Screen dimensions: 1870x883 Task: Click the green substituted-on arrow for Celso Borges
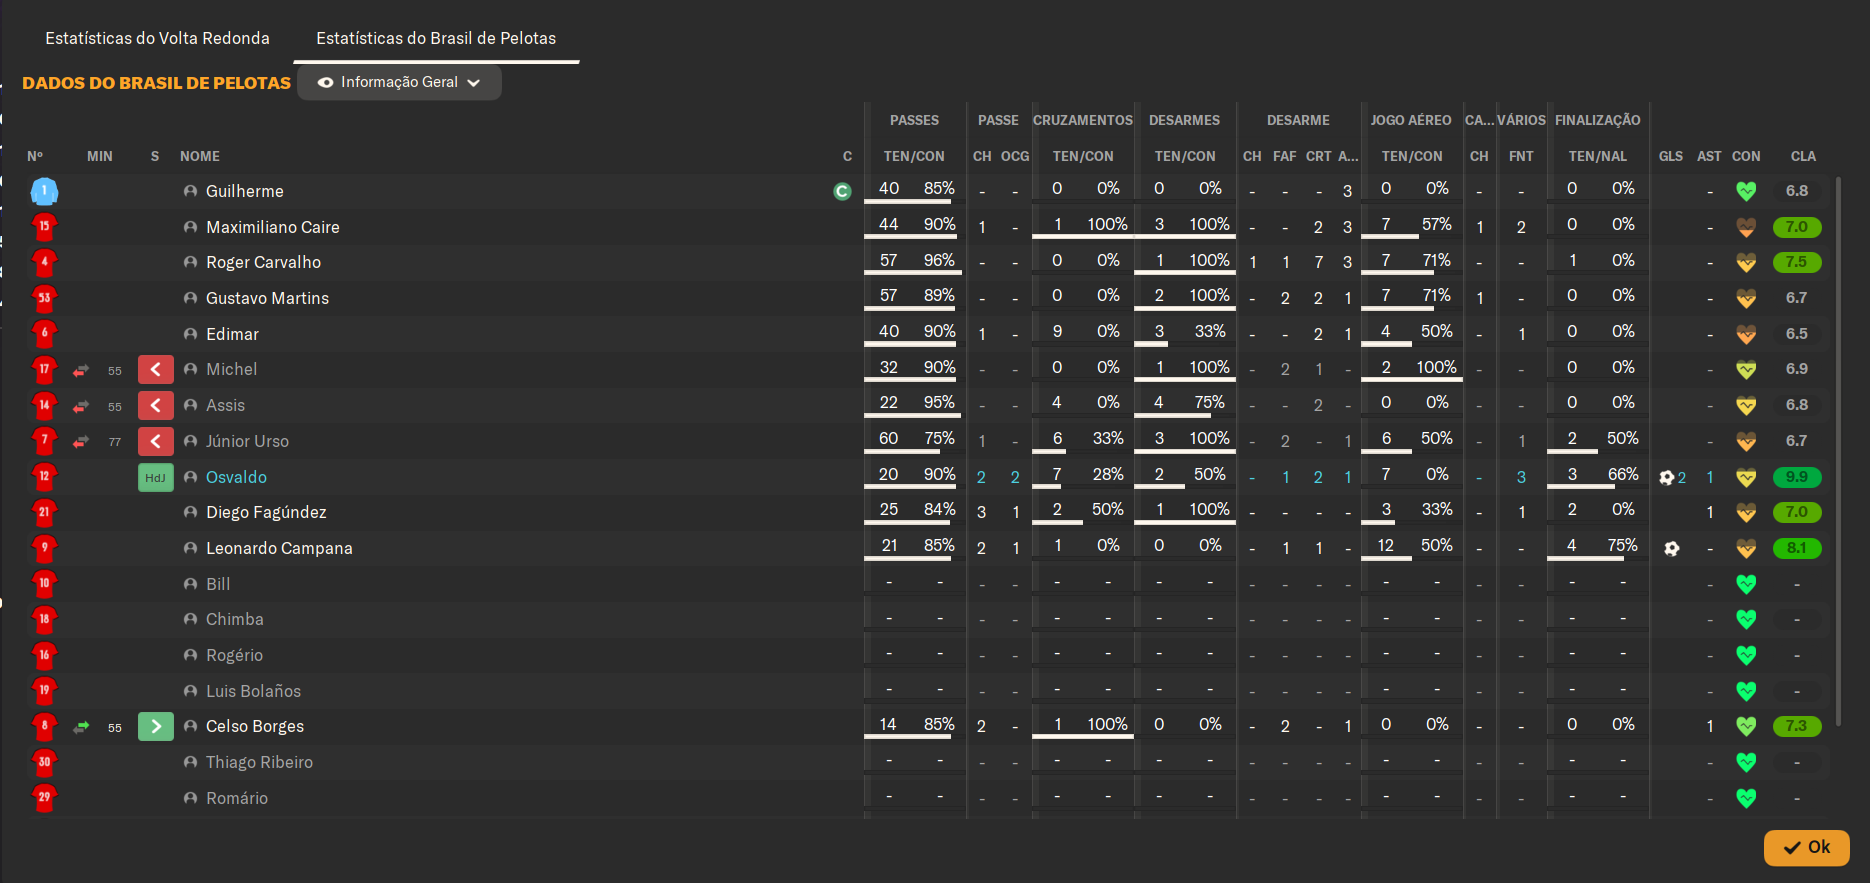coord(156,726)
